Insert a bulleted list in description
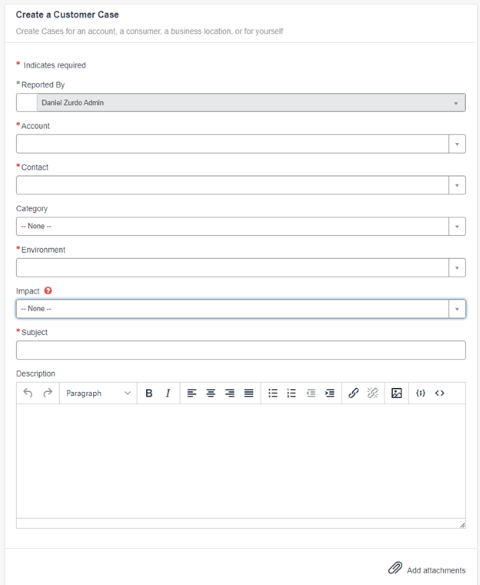This screenshot has width=480, height=585. (x=273, y=393)
